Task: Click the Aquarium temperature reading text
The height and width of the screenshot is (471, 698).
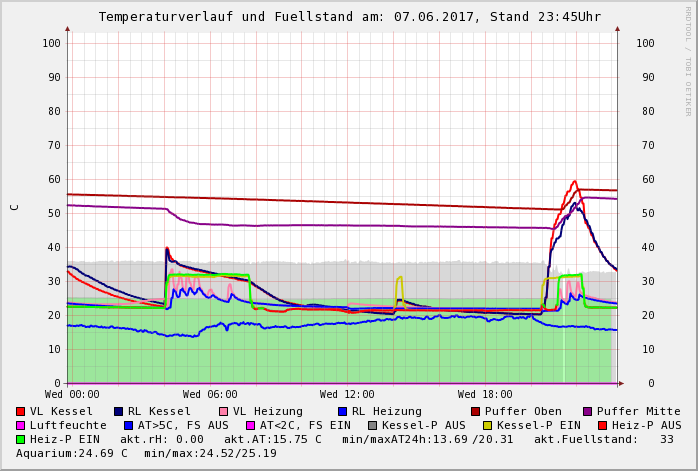Action: click(72, 454)
